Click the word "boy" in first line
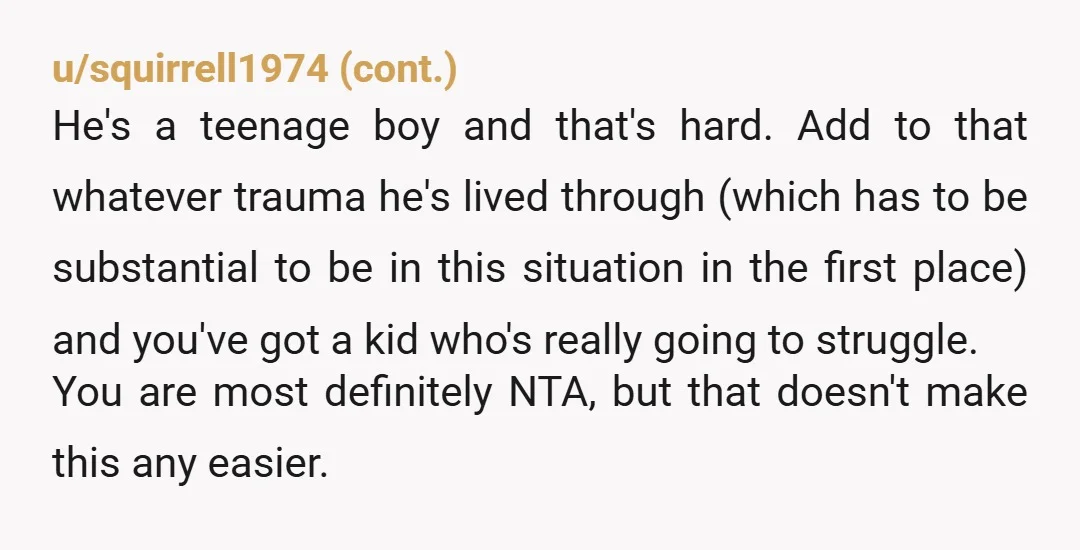Viewport: 1080px width, 550px height. pos(406,128)
